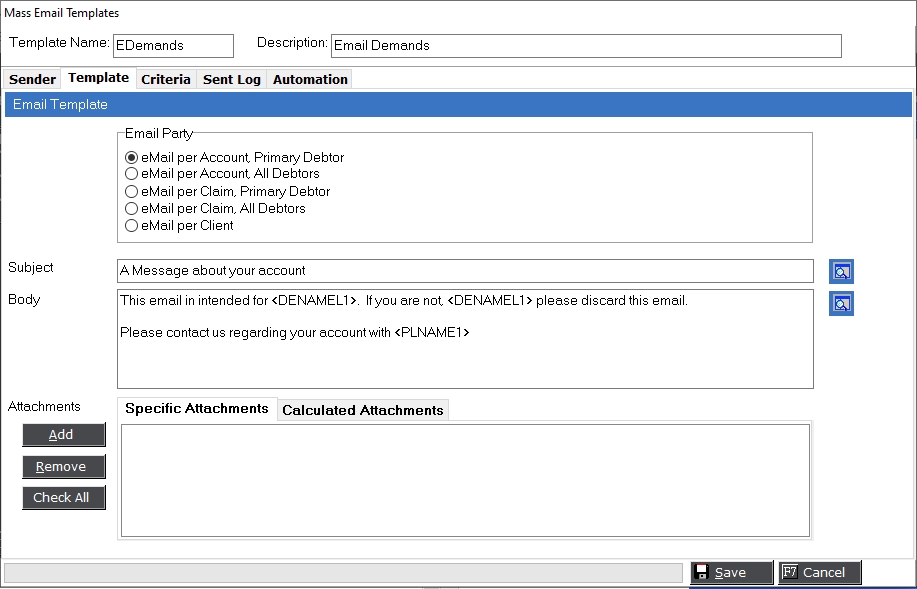Screen dimensions: 917x589
Task: Open the Criteria tab
Action: [x=165, y=79]
